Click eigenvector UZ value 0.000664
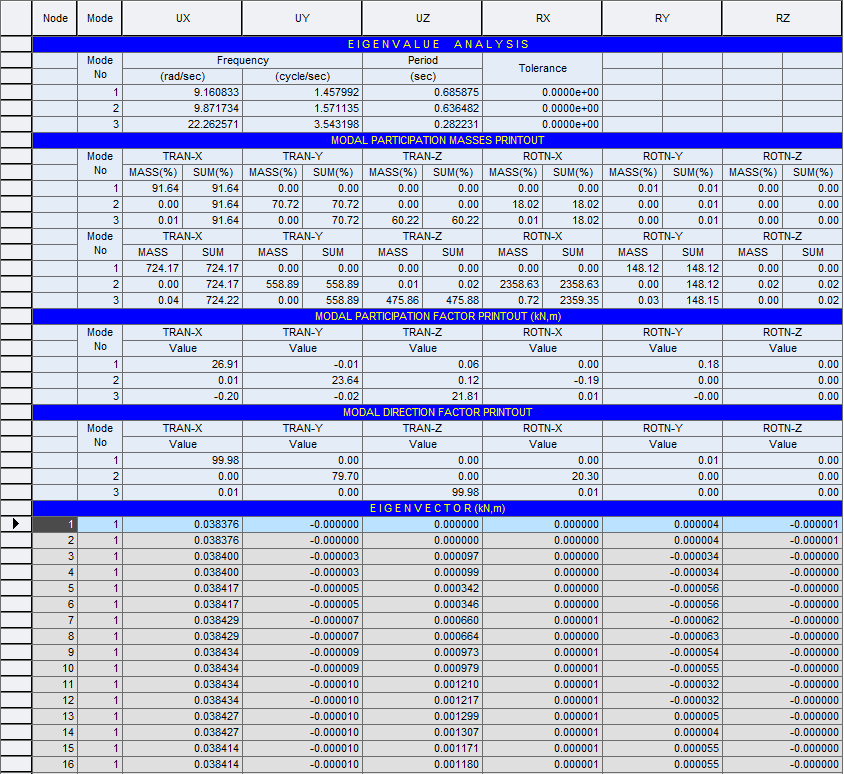This screenshot has height=774, width=844. (x=423, y=636)
